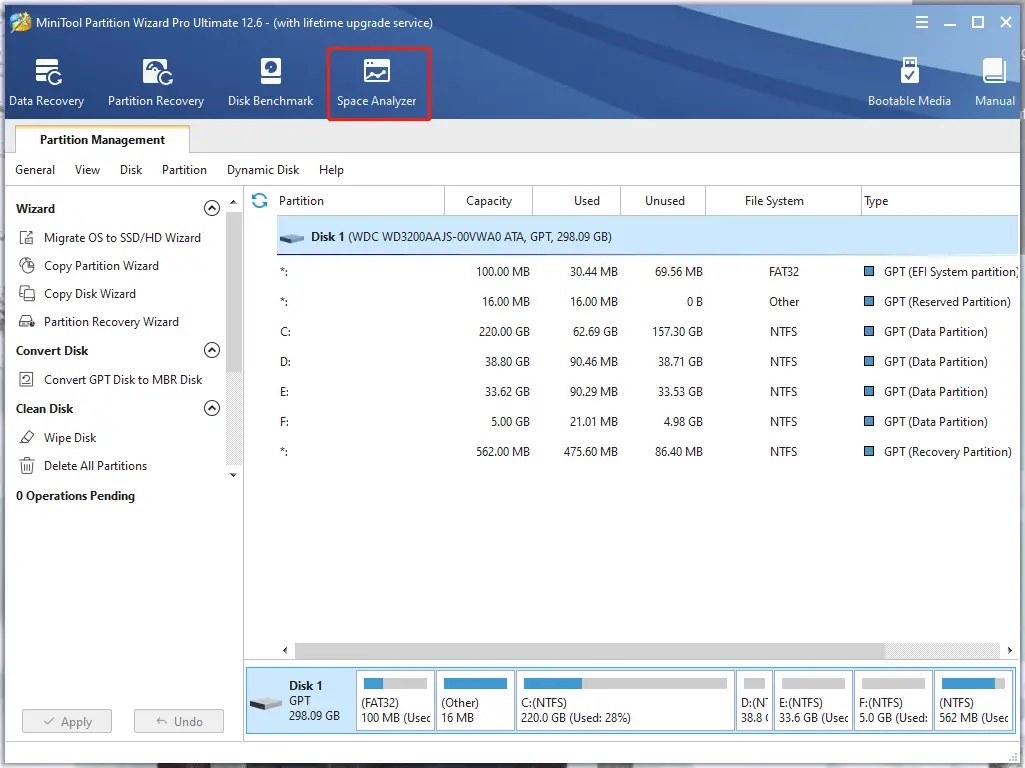Open the Manual
The image size is (1025, 768).
pos(994,82)
